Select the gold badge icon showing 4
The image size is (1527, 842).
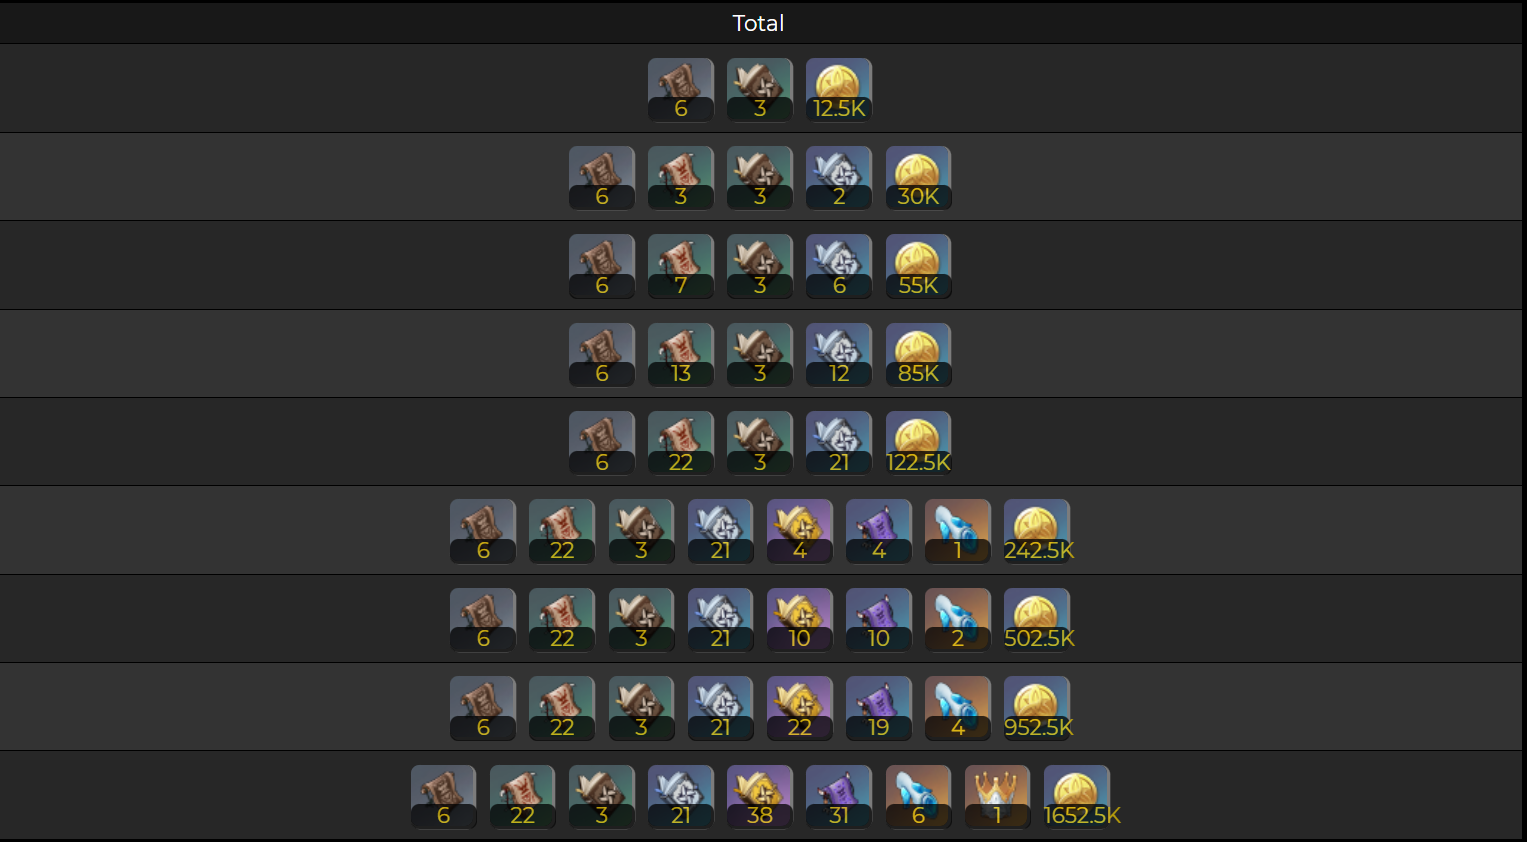click(x=800, y=532)
